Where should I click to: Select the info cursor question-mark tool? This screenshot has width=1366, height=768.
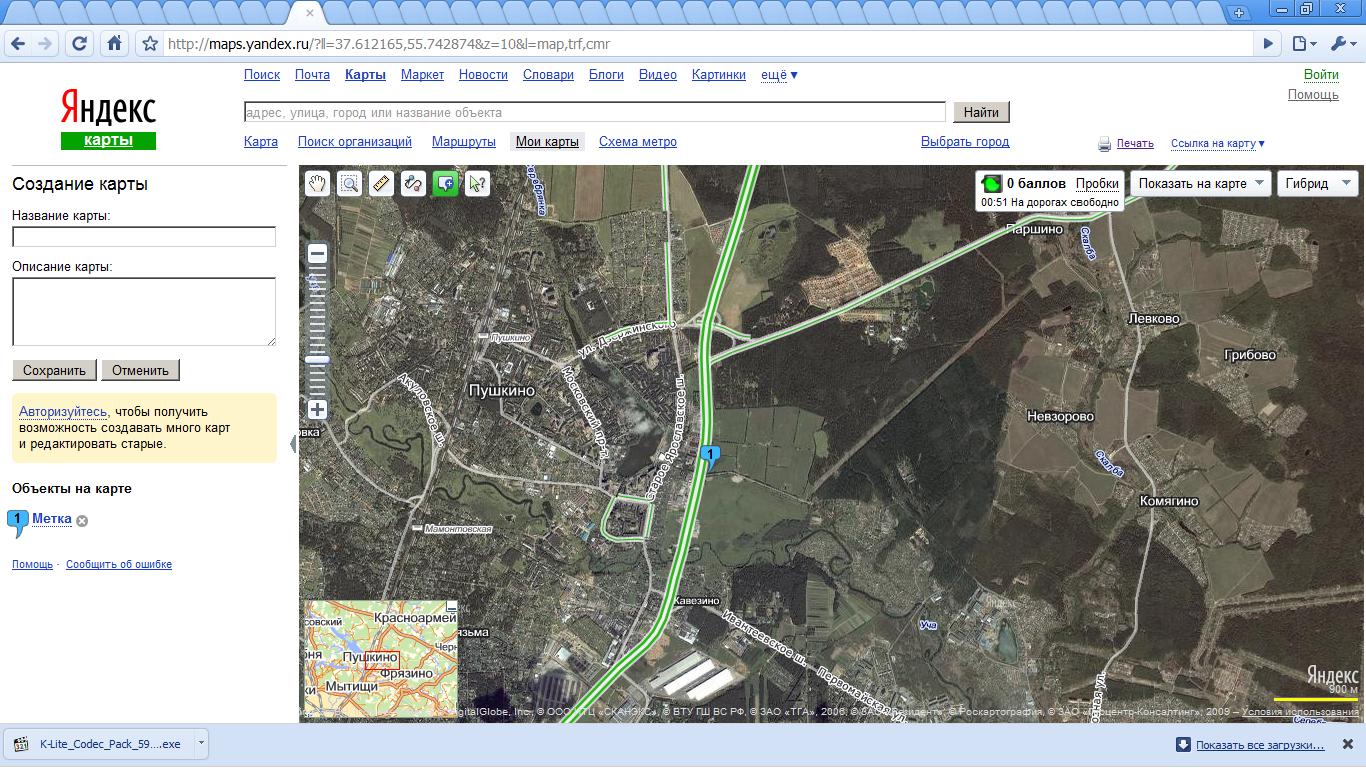[x=477, y=183]
